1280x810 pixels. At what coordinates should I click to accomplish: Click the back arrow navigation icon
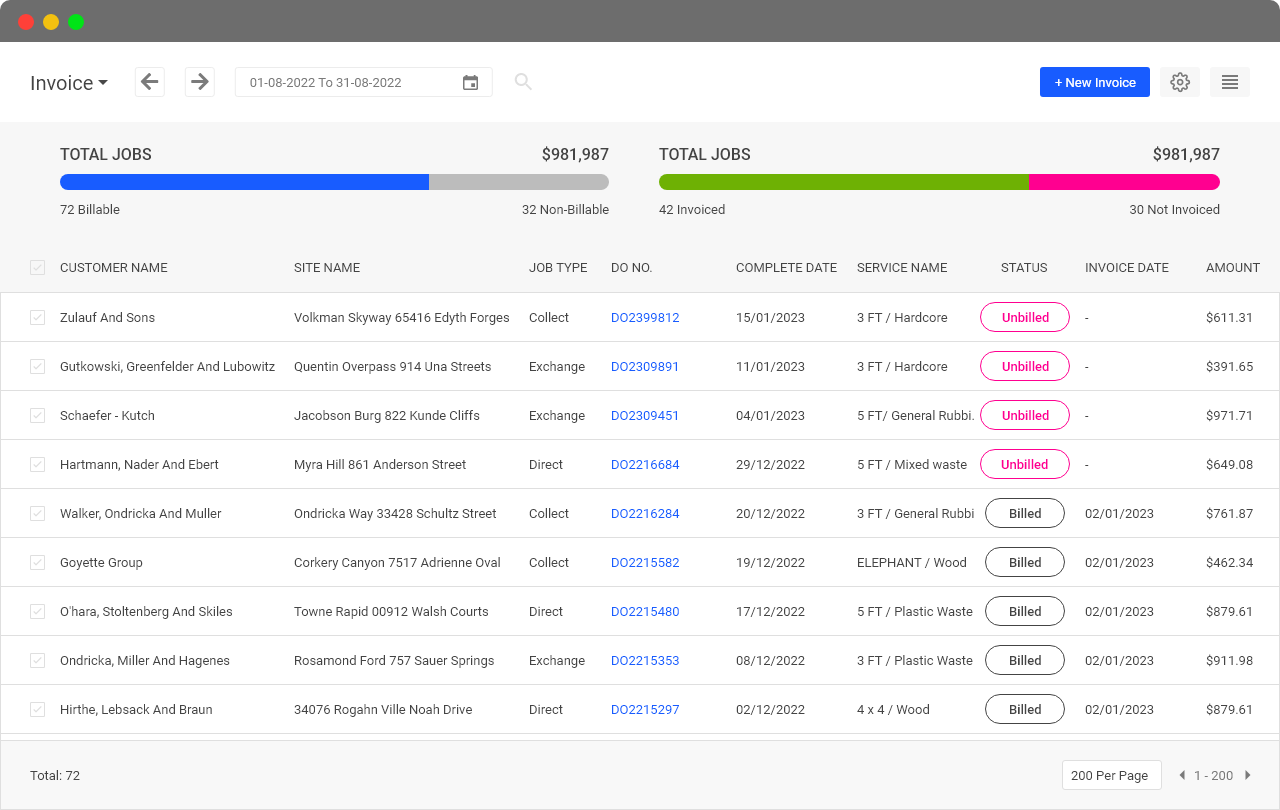150,82
